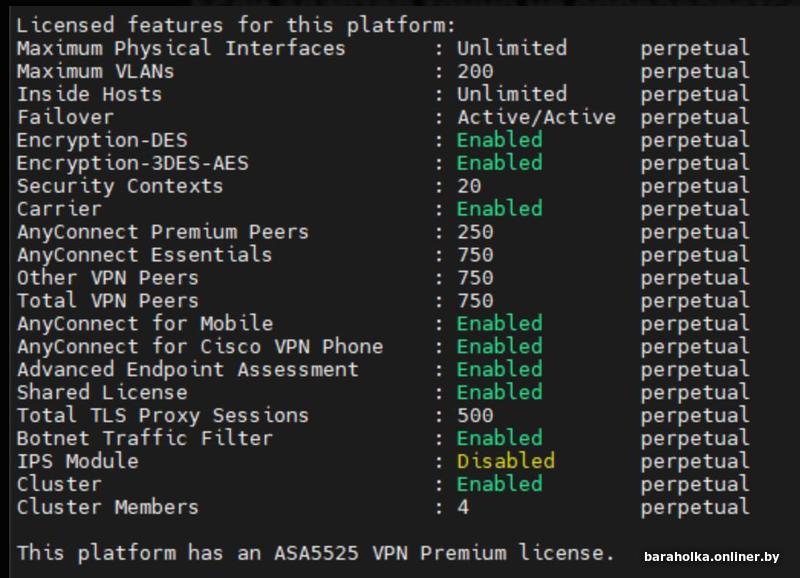
Task: Click the 'Active/Active' failover value
Action: click(x=536, y=117)
